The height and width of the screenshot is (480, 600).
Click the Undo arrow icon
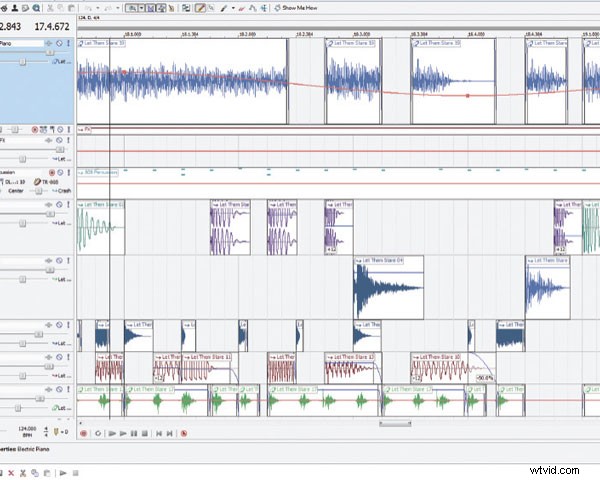[x=88, y=8]
